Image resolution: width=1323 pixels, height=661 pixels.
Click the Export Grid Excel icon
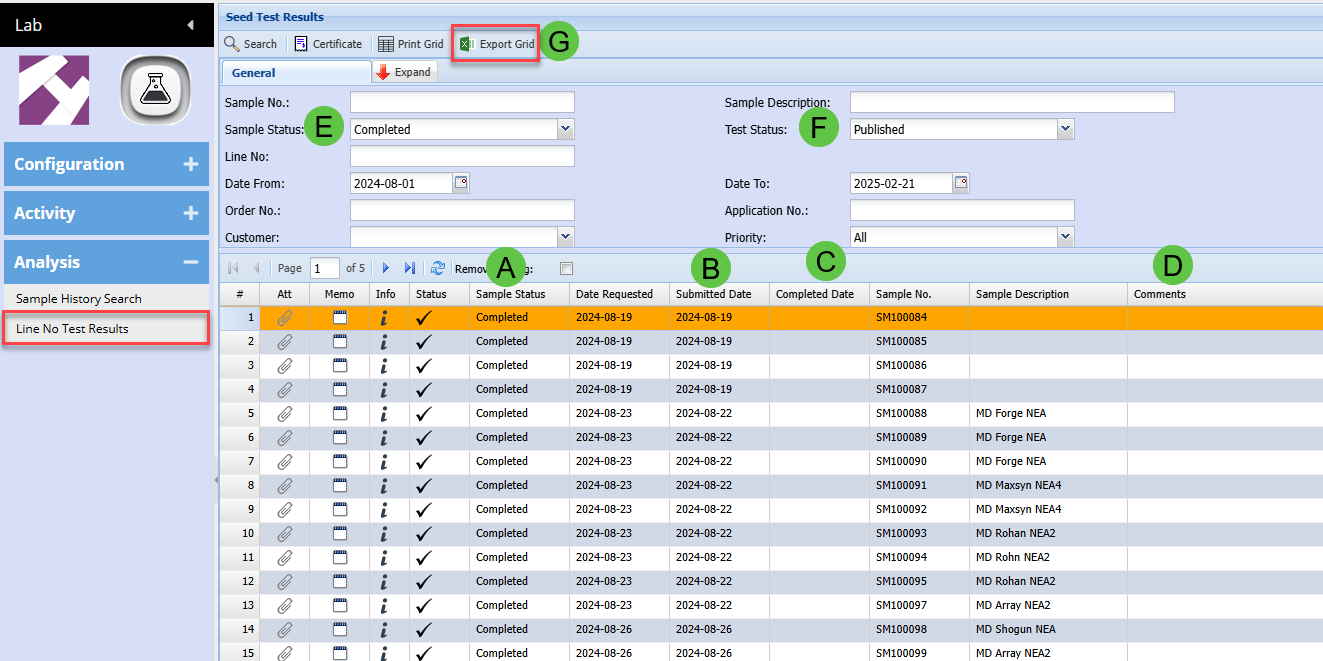point(466,44)
